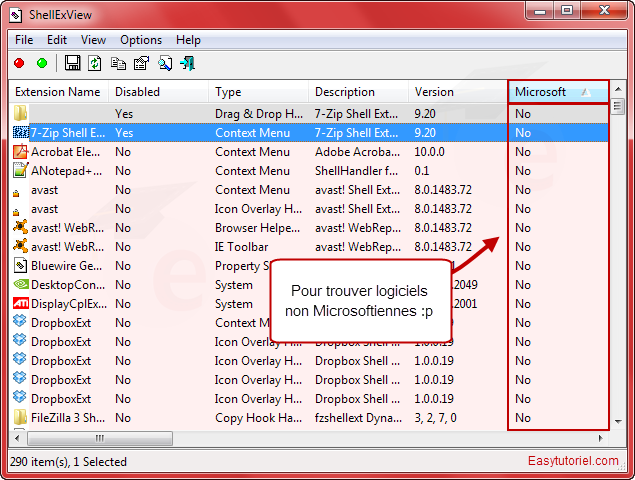Click the avast! WebRep Browser Helper icon
Image resolution: width=635 pixels, height=480 pixels.
coord(20,228)
